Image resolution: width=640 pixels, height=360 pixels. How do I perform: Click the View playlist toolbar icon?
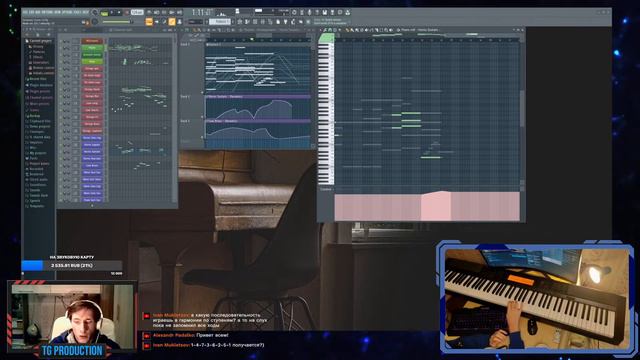coord(240,22)
